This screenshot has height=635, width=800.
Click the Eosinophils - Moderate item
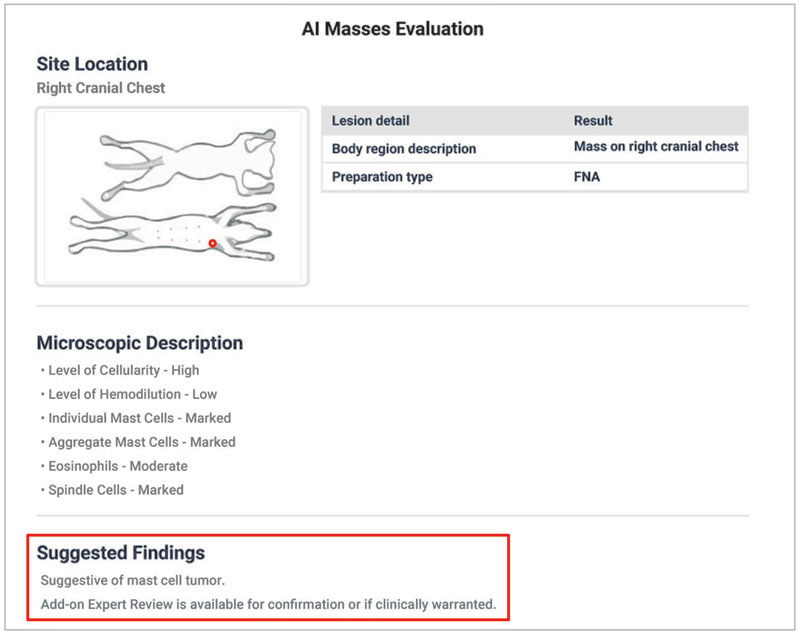118,466
